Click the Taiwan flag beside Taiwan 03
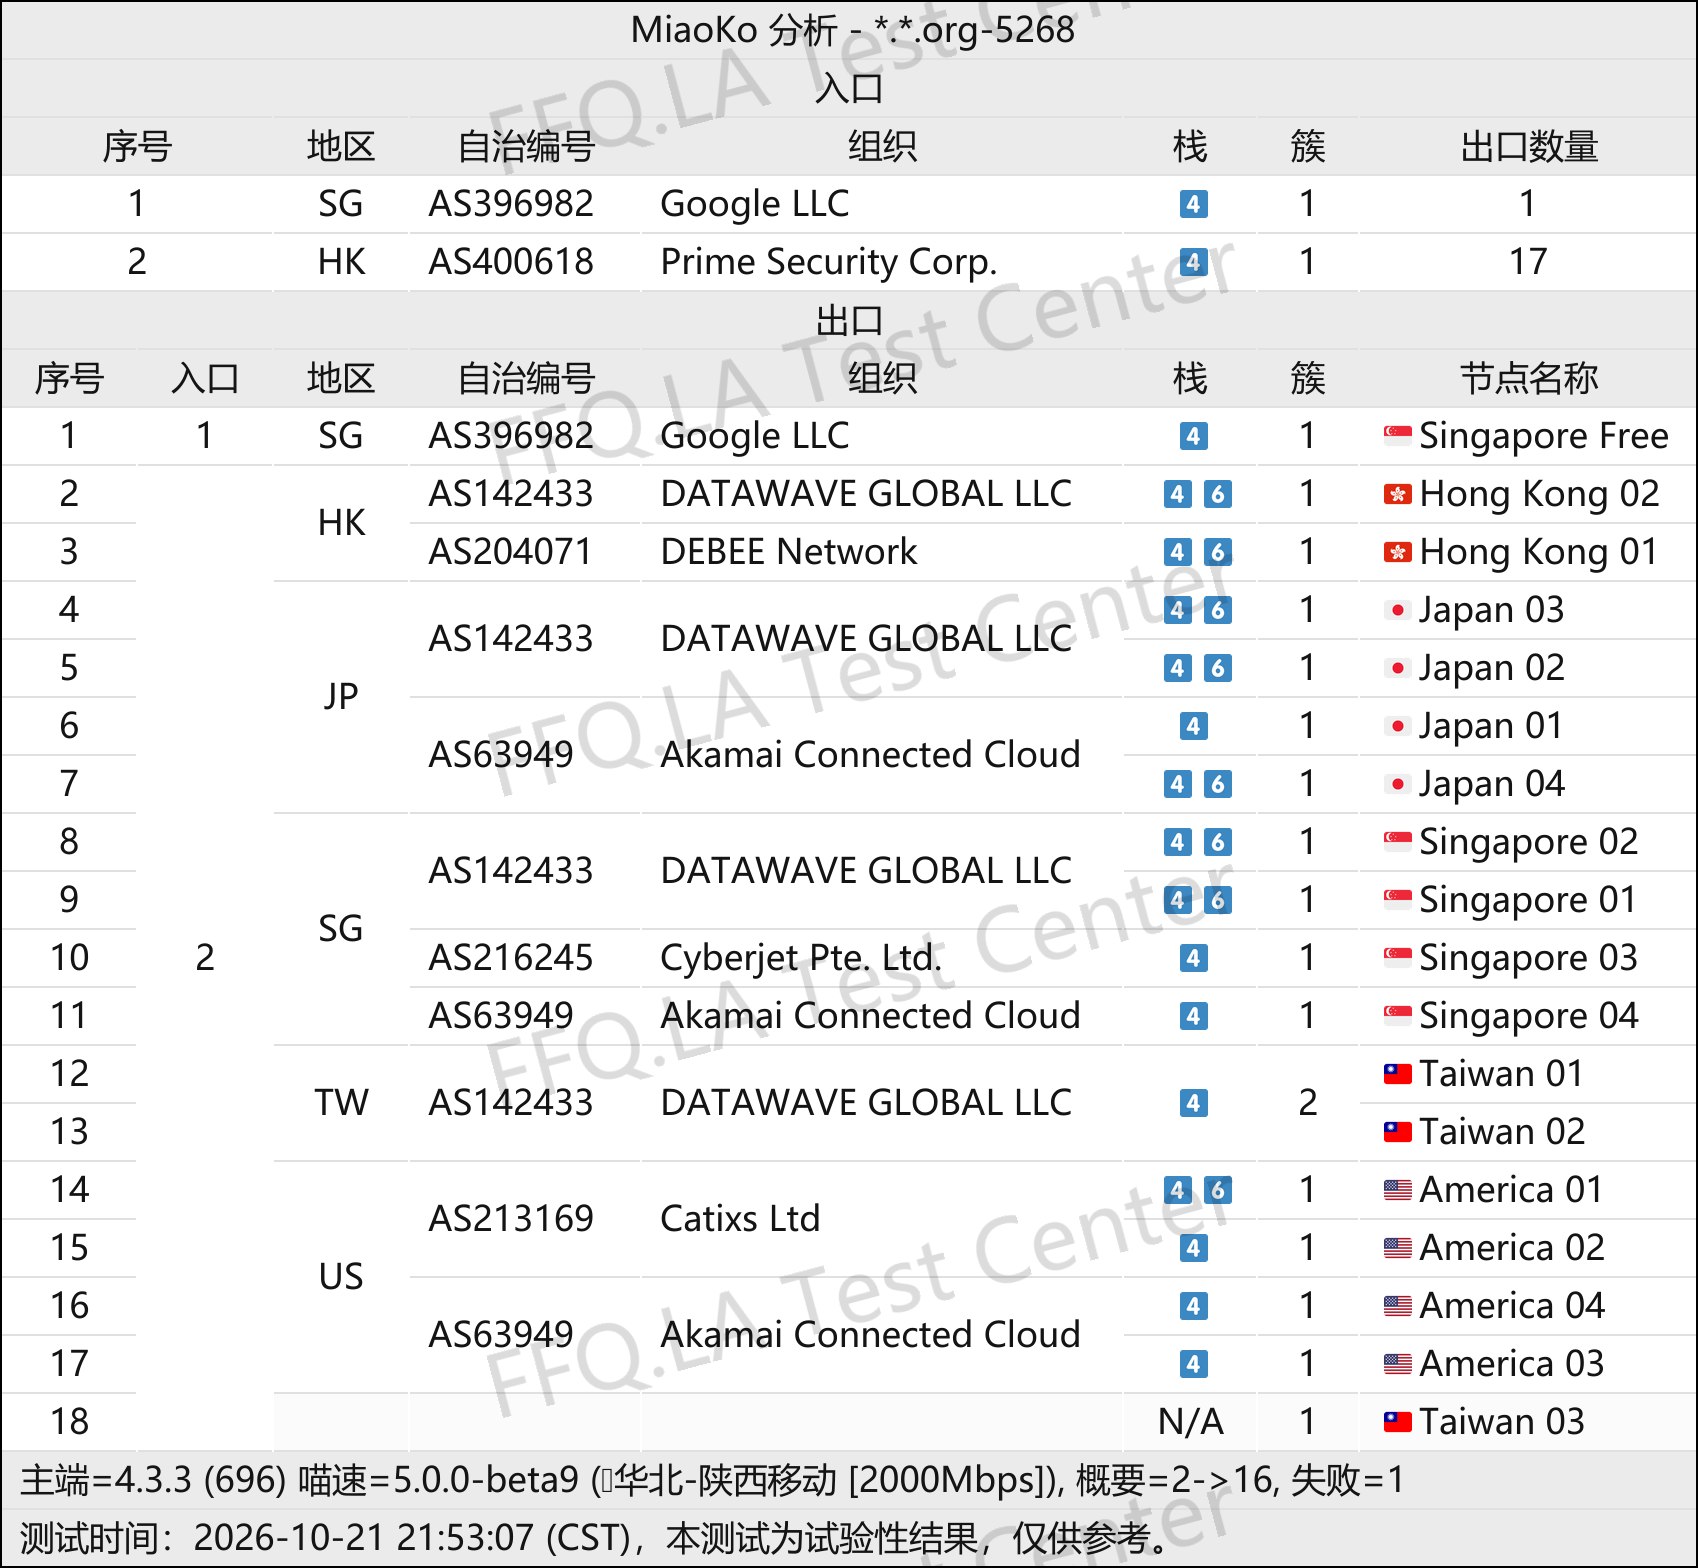 coord(1397,1422)
